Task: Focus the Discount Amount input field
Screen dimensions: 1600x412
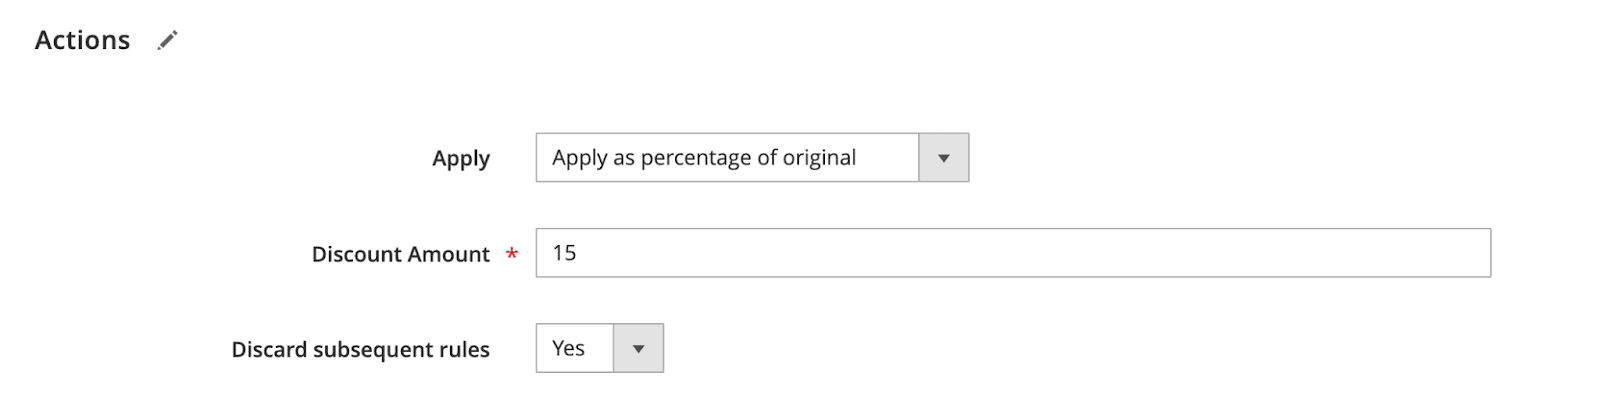Action: (1012, 253)
